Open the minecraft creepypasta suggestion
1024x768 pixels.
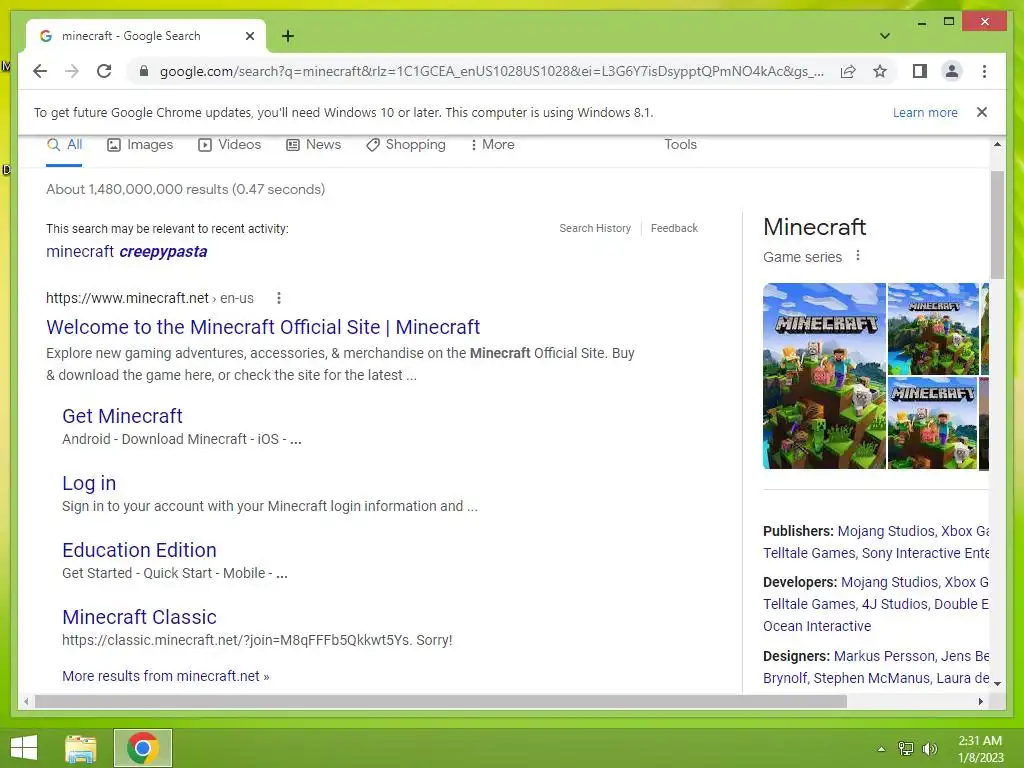click(127, 251)
